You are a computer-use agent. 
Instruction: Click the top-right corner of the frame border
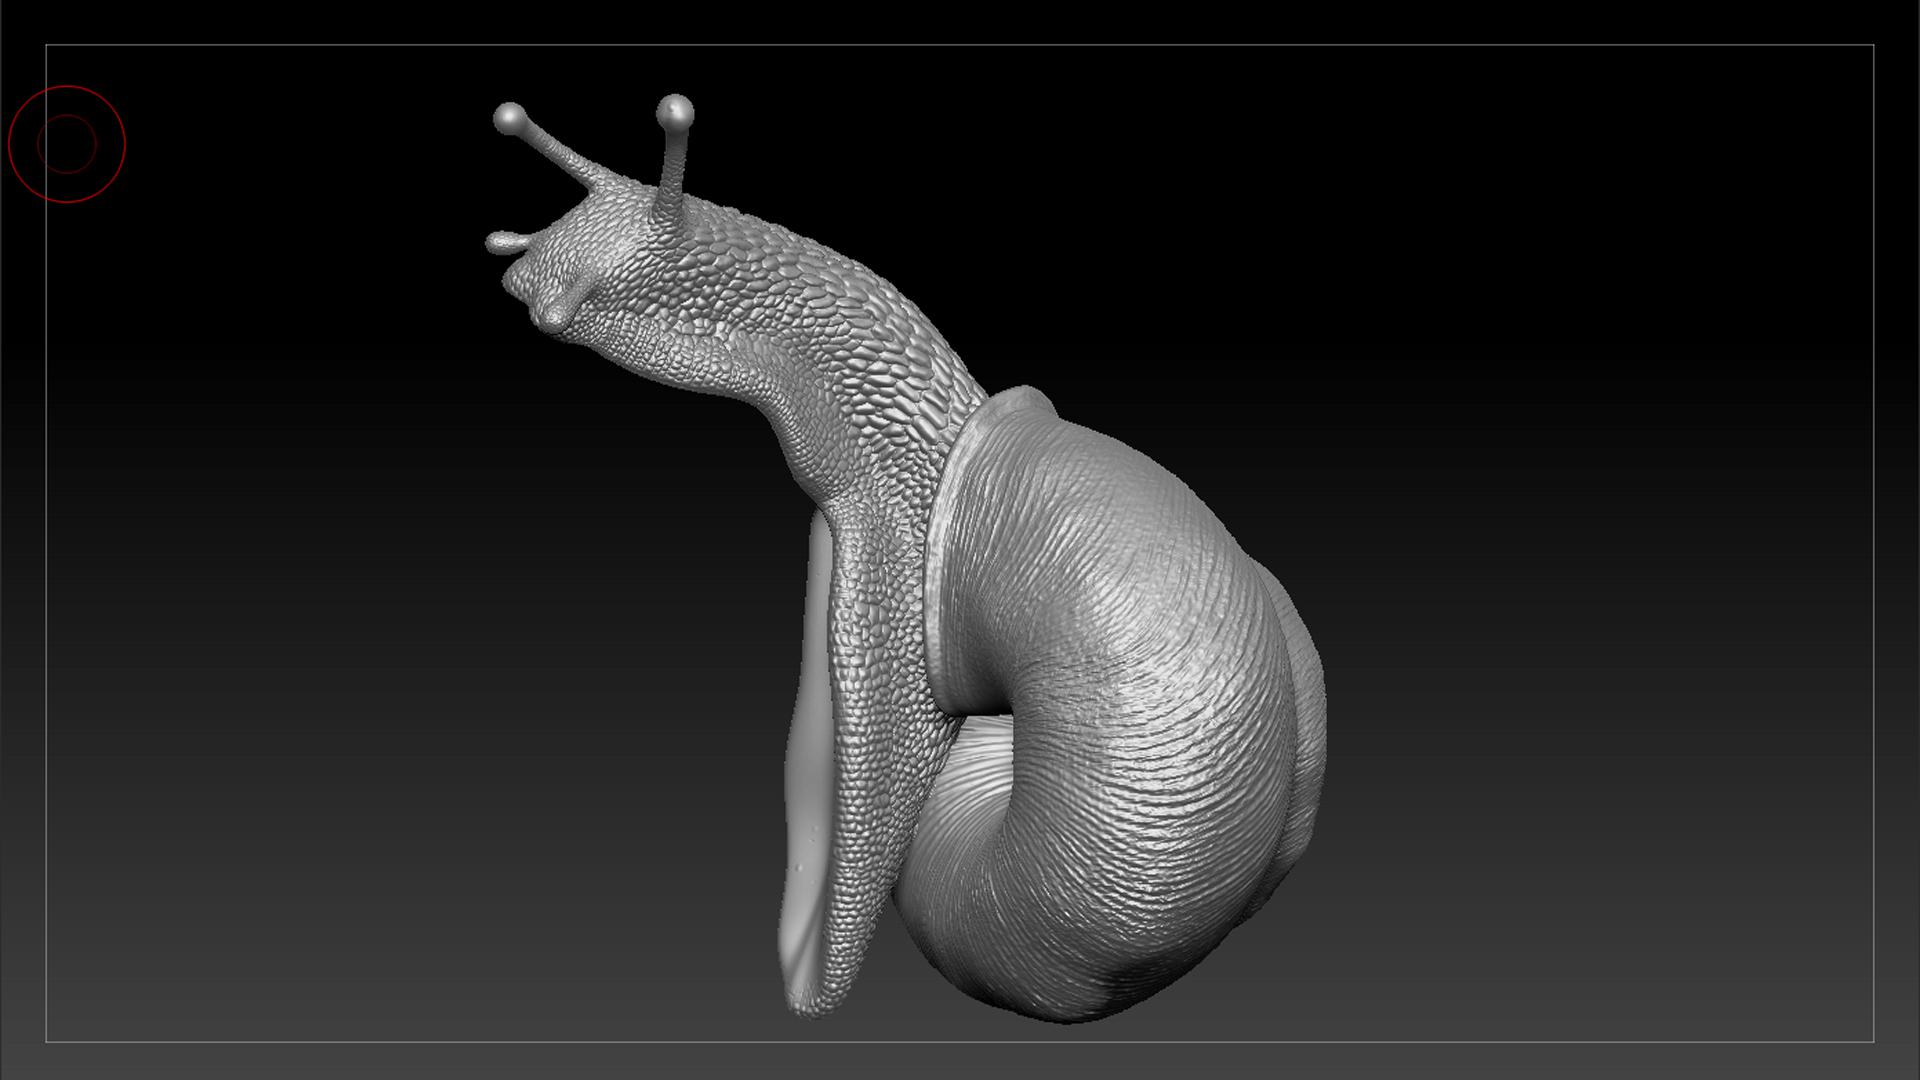(1873, 45)
